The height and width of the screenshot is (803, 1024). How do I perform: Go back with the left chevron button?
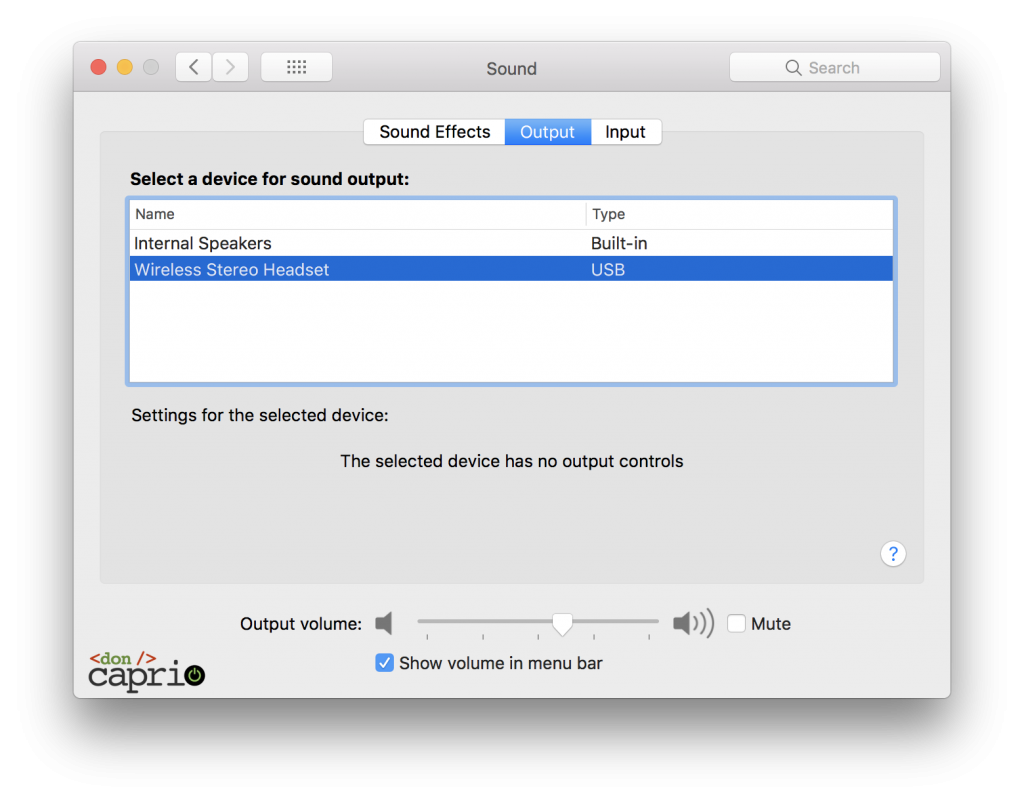(193, 67)
